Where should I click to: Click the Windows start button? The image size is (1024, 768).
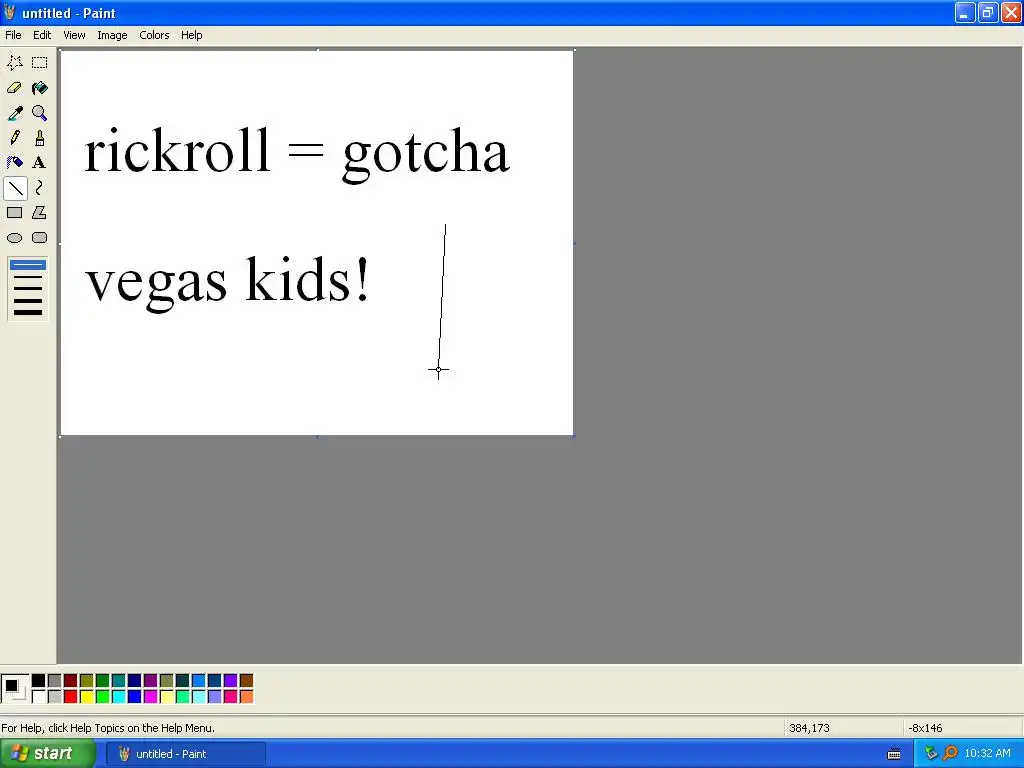(47, 754)
